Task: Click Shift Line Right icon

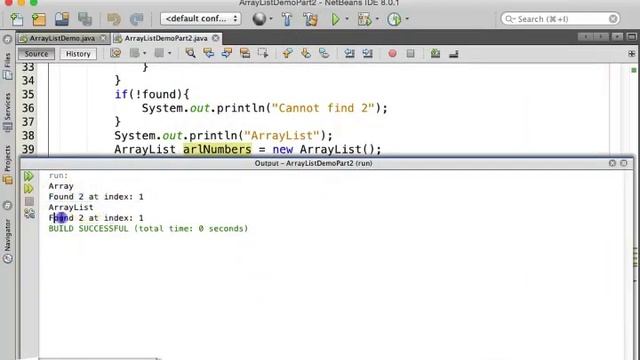Action: point(367,53)
